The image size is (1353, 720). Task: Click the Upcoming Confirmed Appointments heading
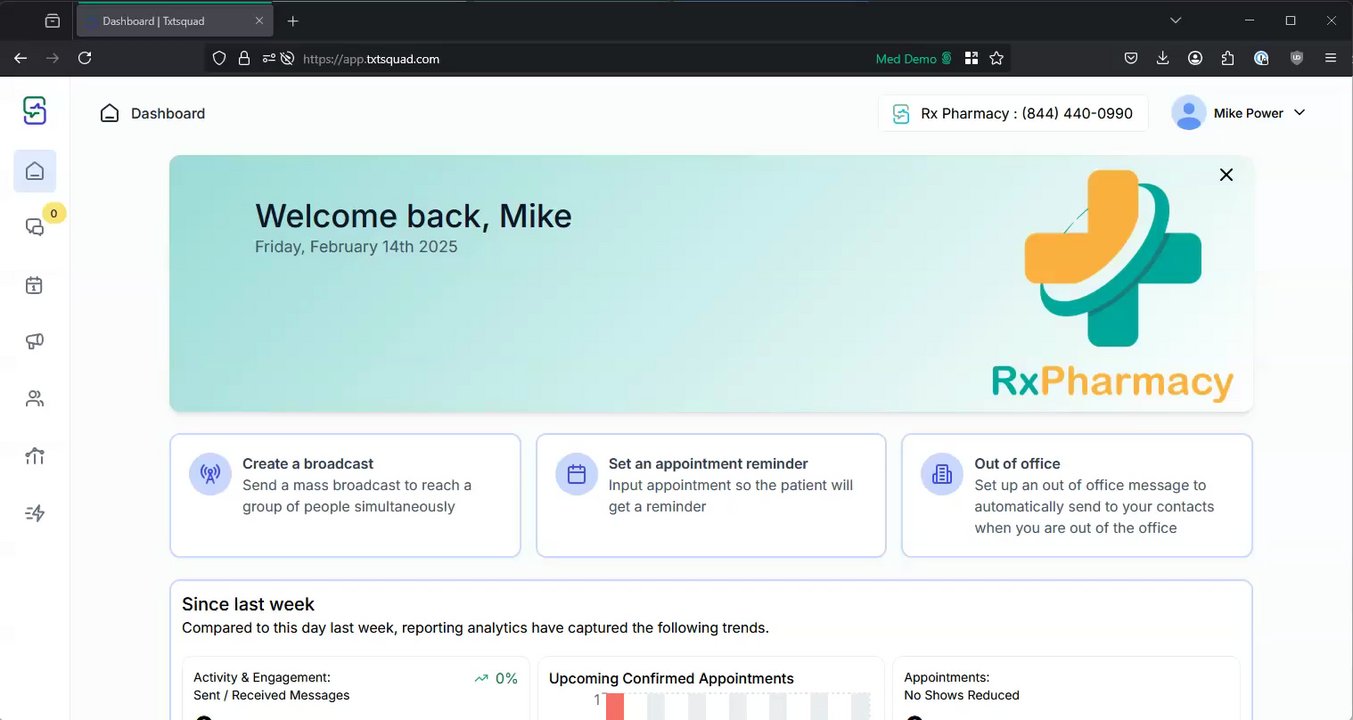click(671, 678)
